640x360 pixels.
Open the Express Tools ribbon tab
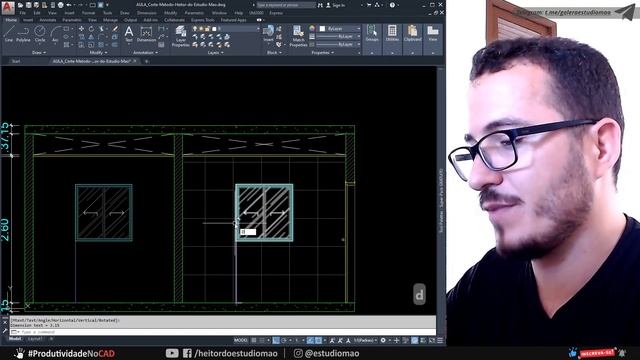click(202, 20)
